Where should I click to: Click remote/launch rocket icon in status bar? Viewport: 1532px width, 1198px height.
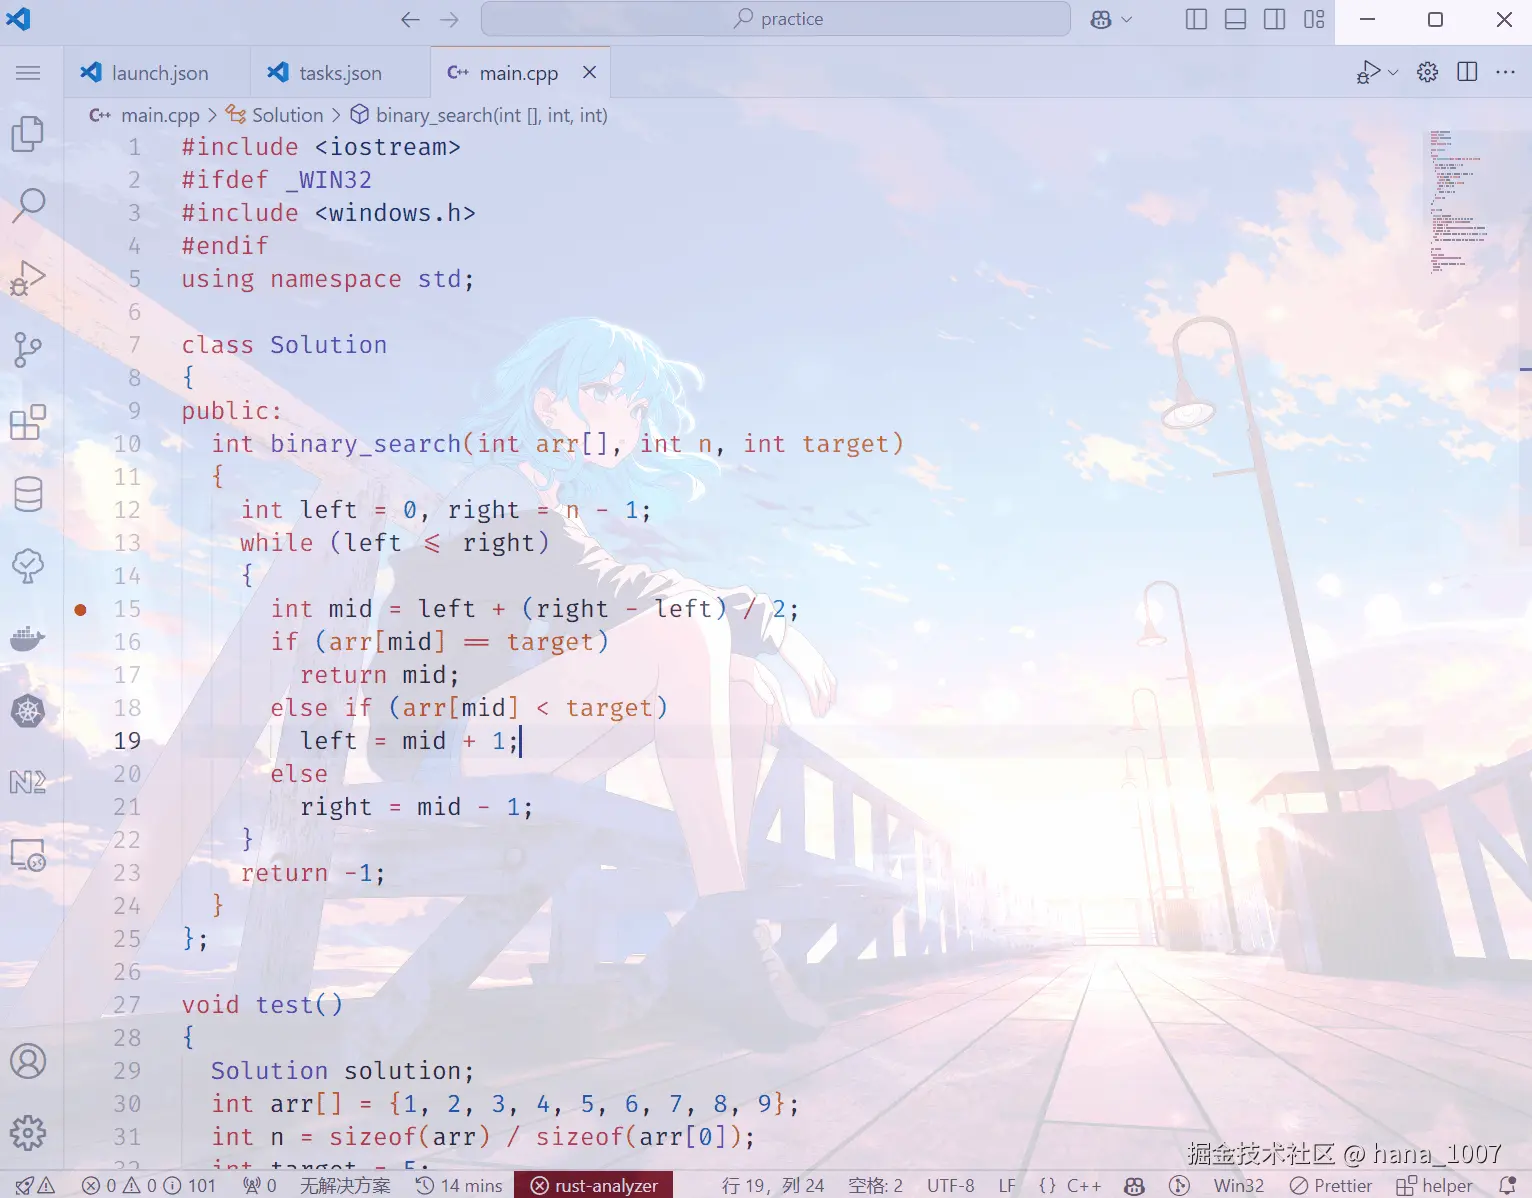tap(34, 1185)
